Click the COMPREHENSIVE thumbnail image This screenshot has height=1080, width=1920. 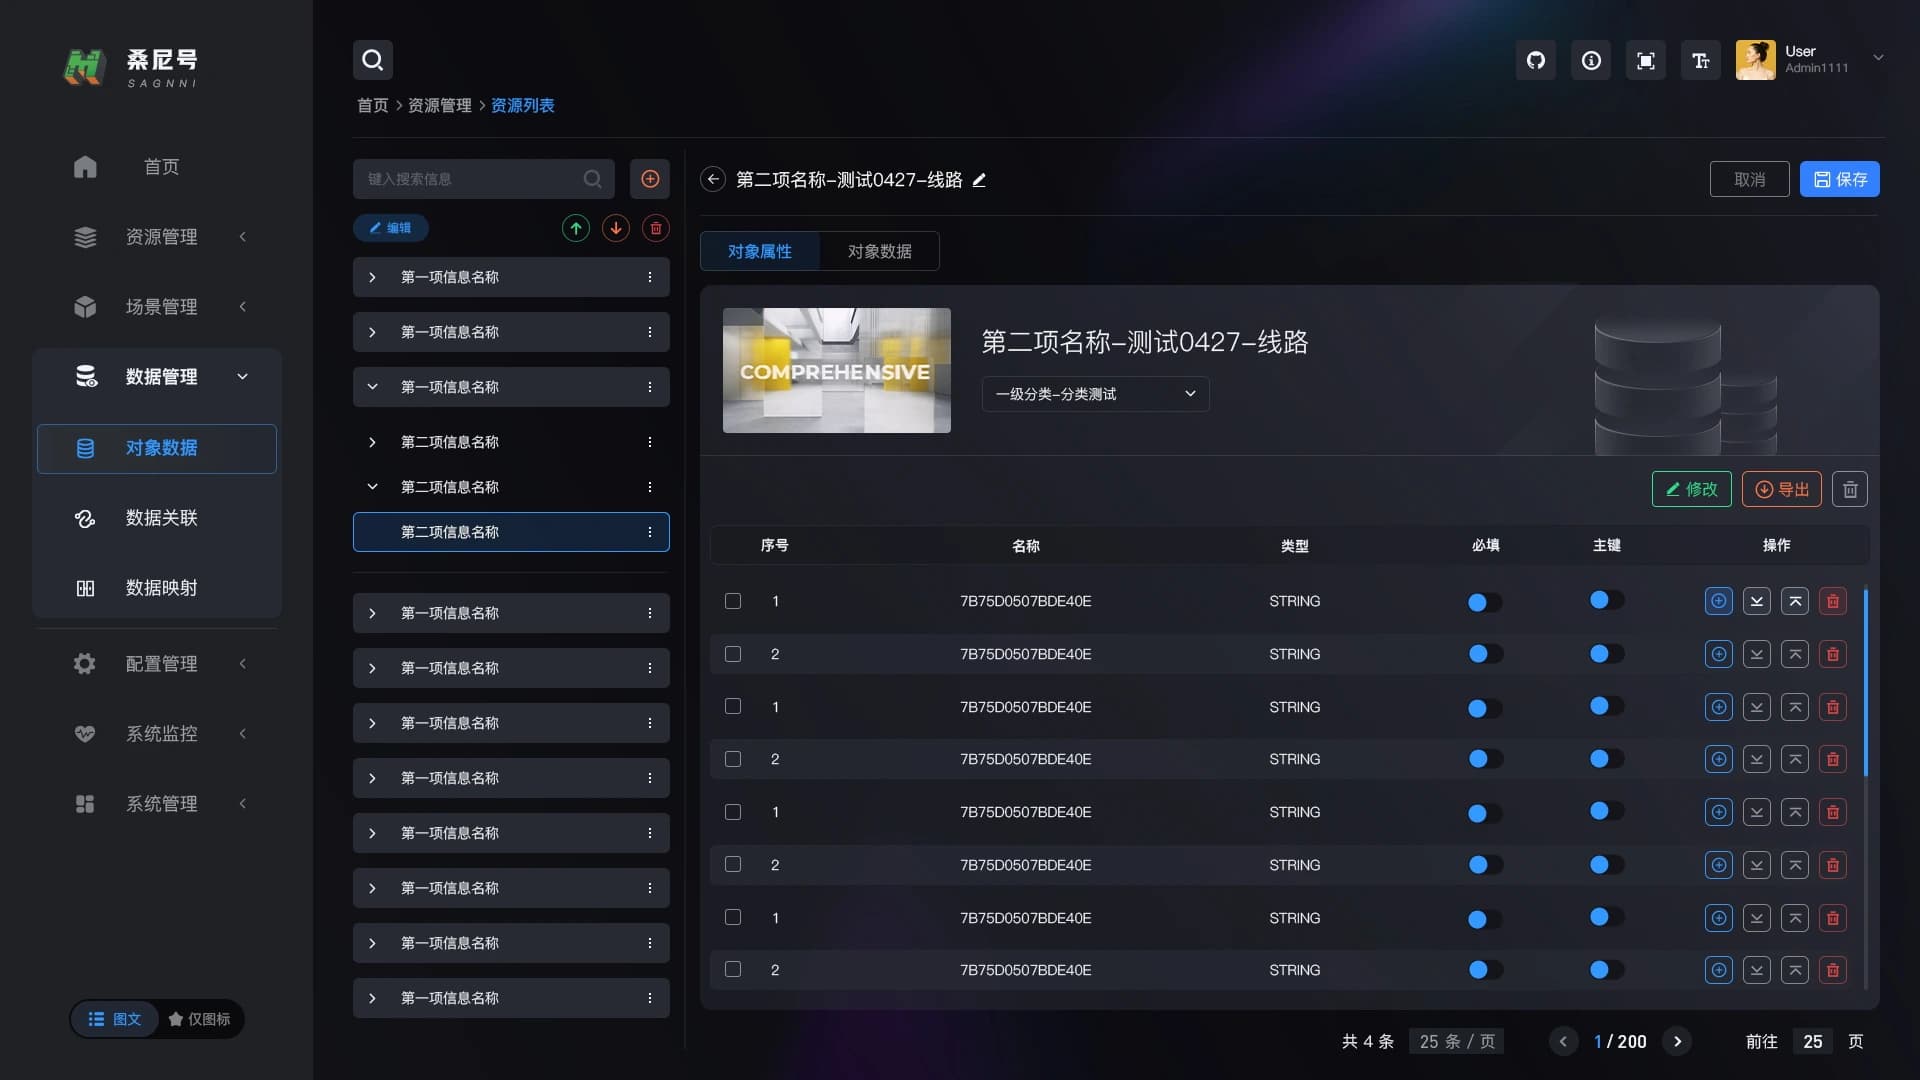837,370
